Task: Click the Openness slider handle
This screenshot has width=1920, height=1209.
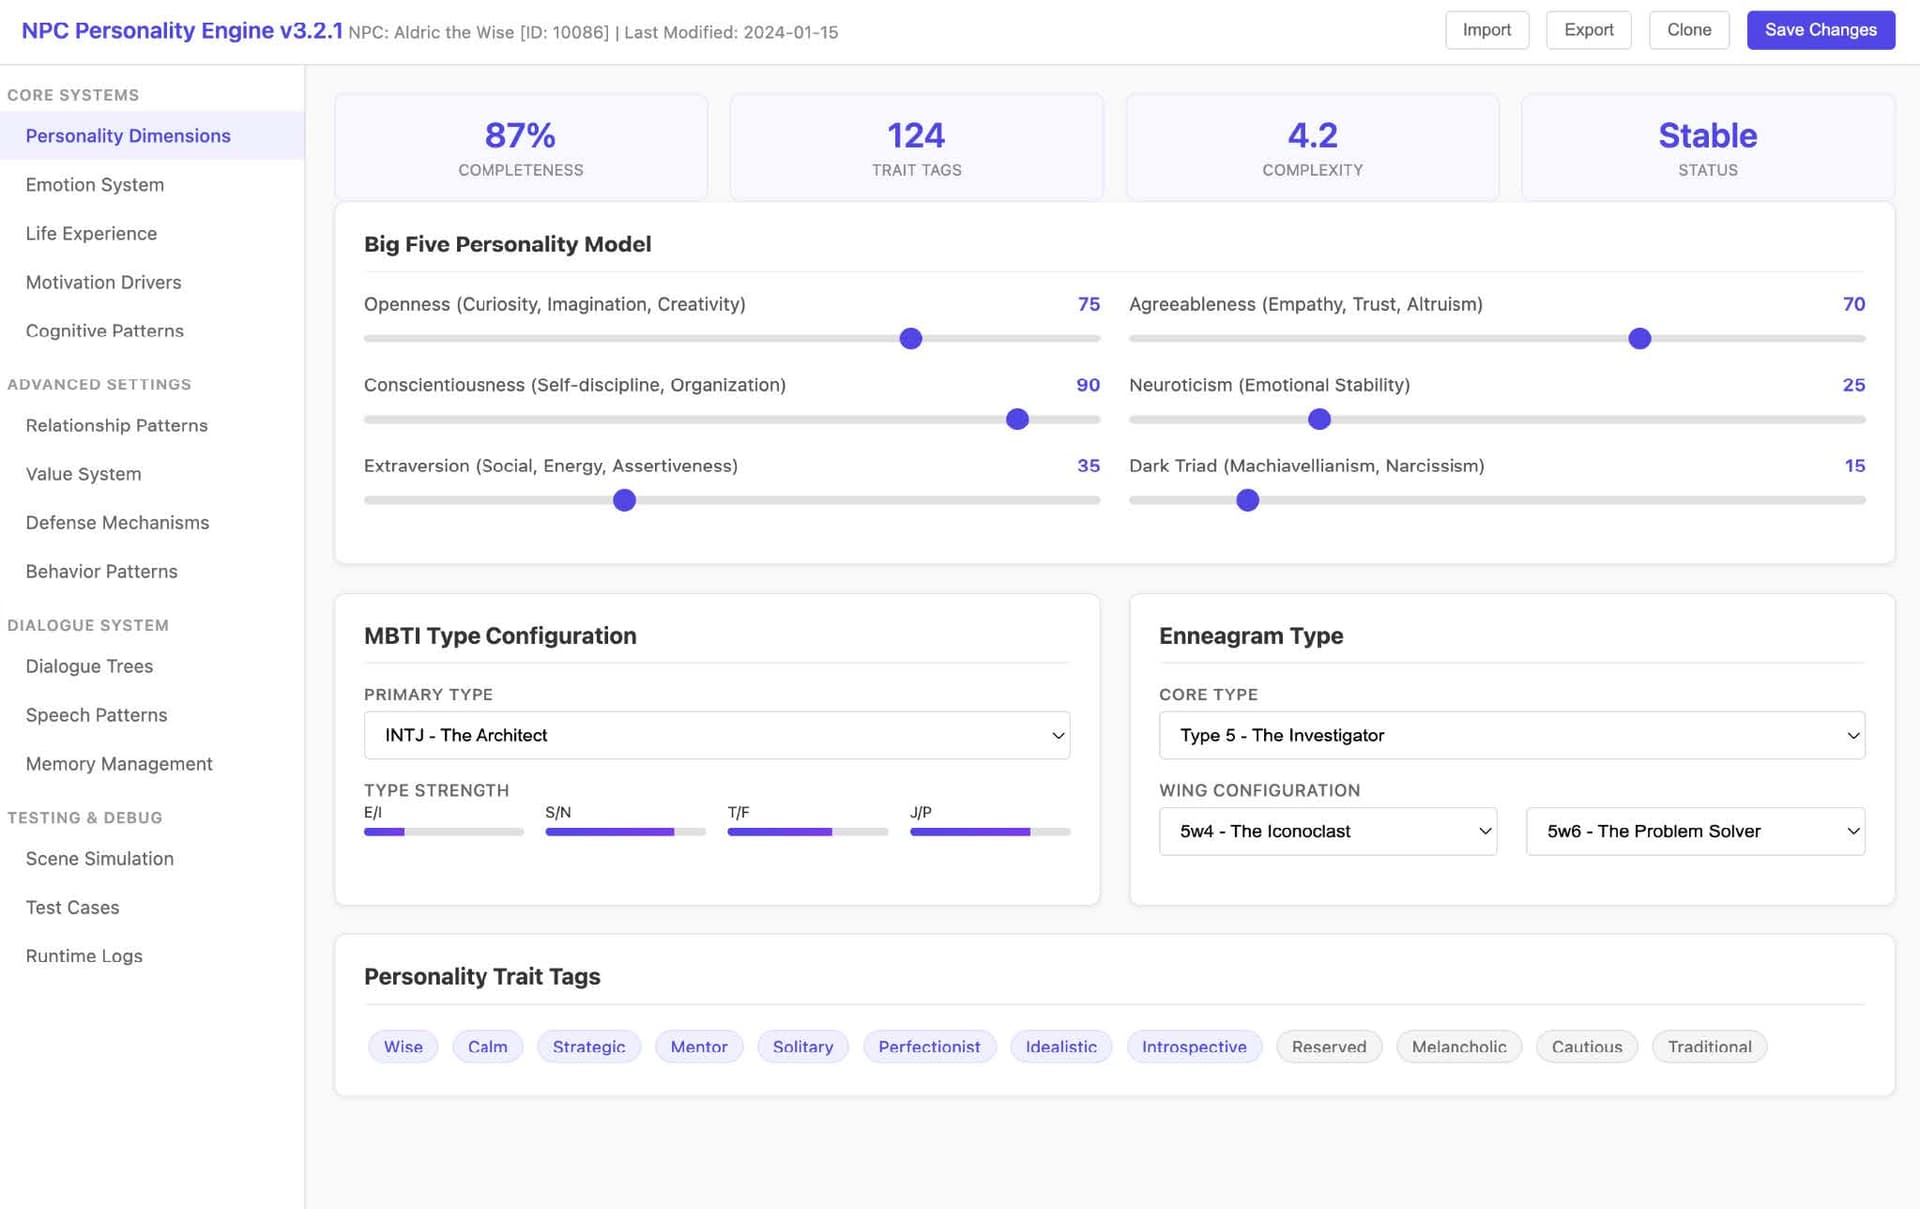Action: [x=910, y=339]
